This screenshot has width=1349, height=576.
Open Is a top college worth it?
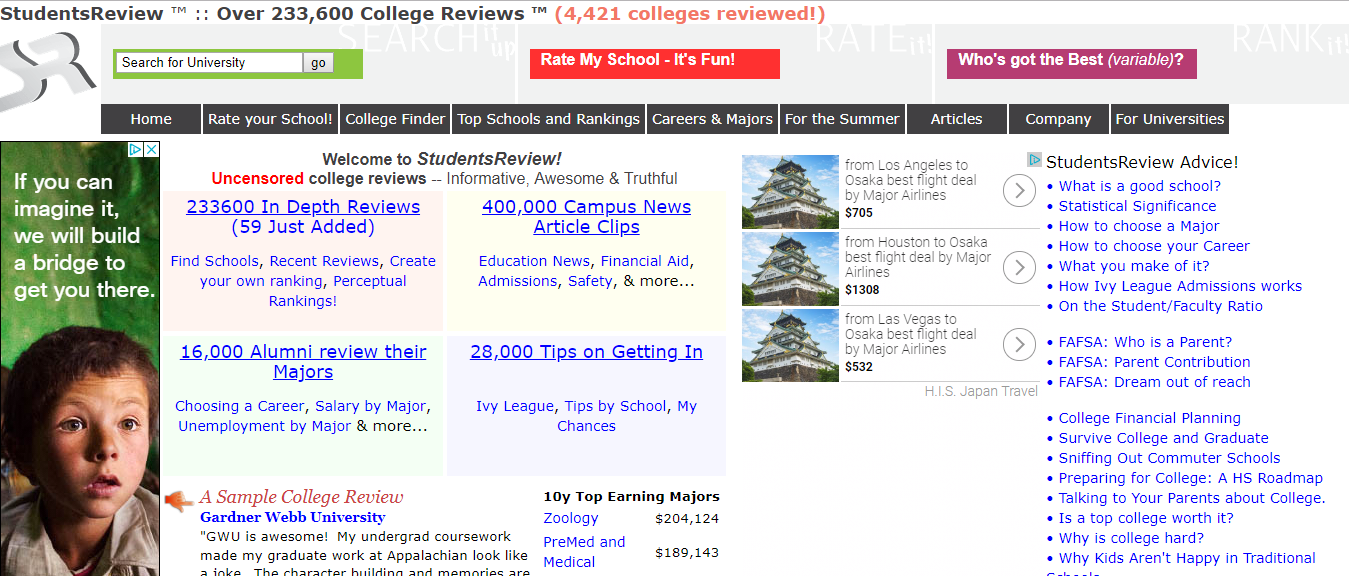[x=1146, y=518]
